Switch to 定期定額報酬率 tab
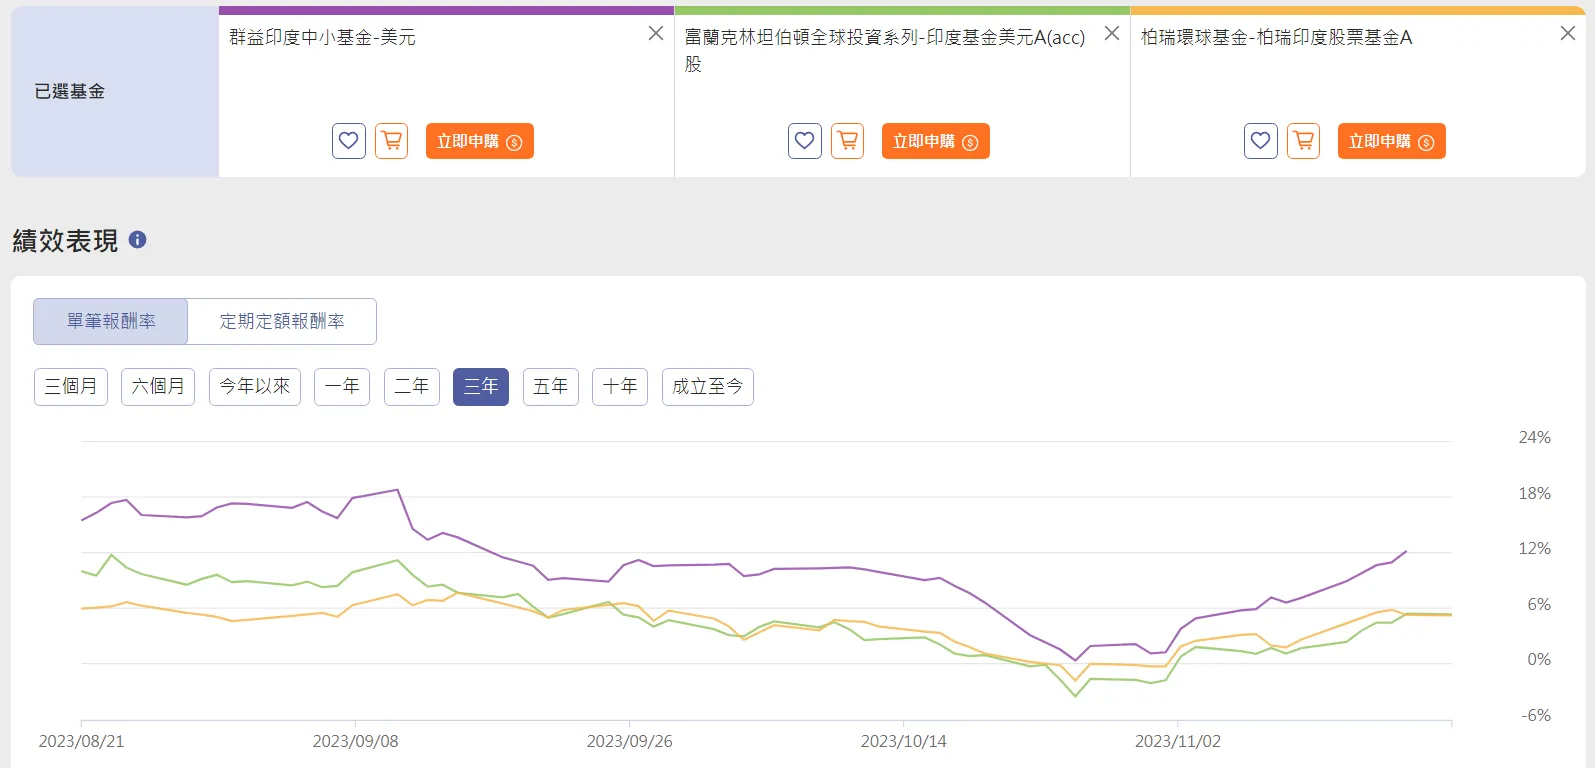The height and width of the screenshot is (768, 1595). [x=282, y=321]
